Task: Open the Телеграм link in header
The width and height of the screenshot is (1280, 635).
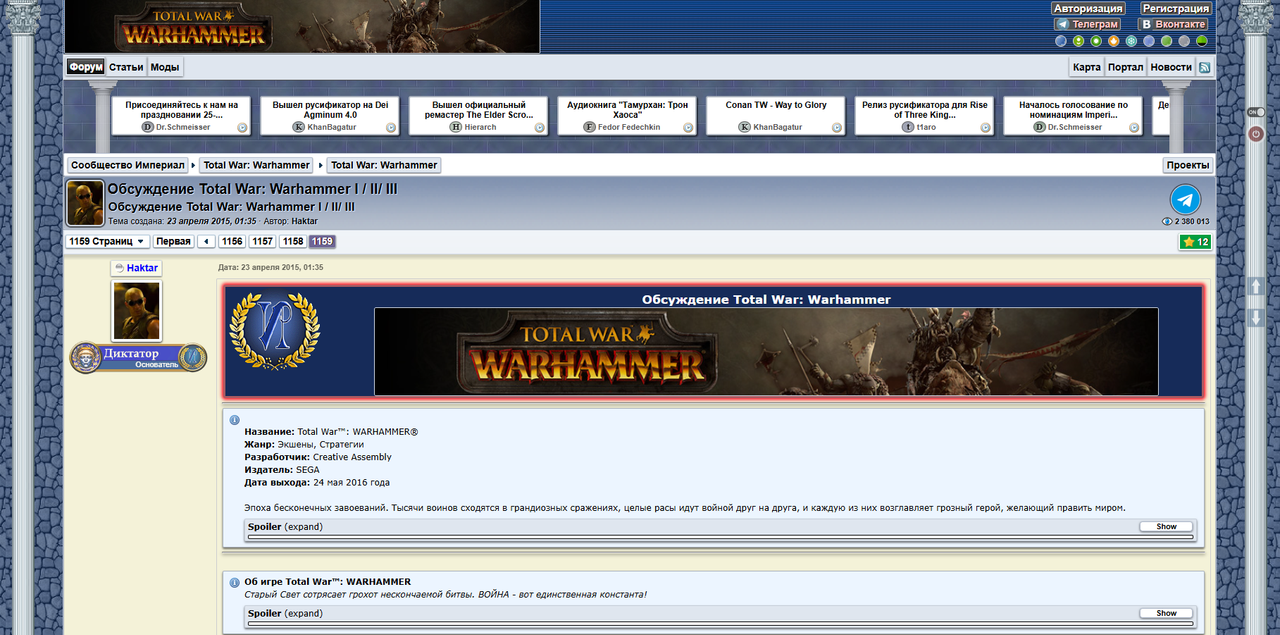Action: tap(1087, 24)
